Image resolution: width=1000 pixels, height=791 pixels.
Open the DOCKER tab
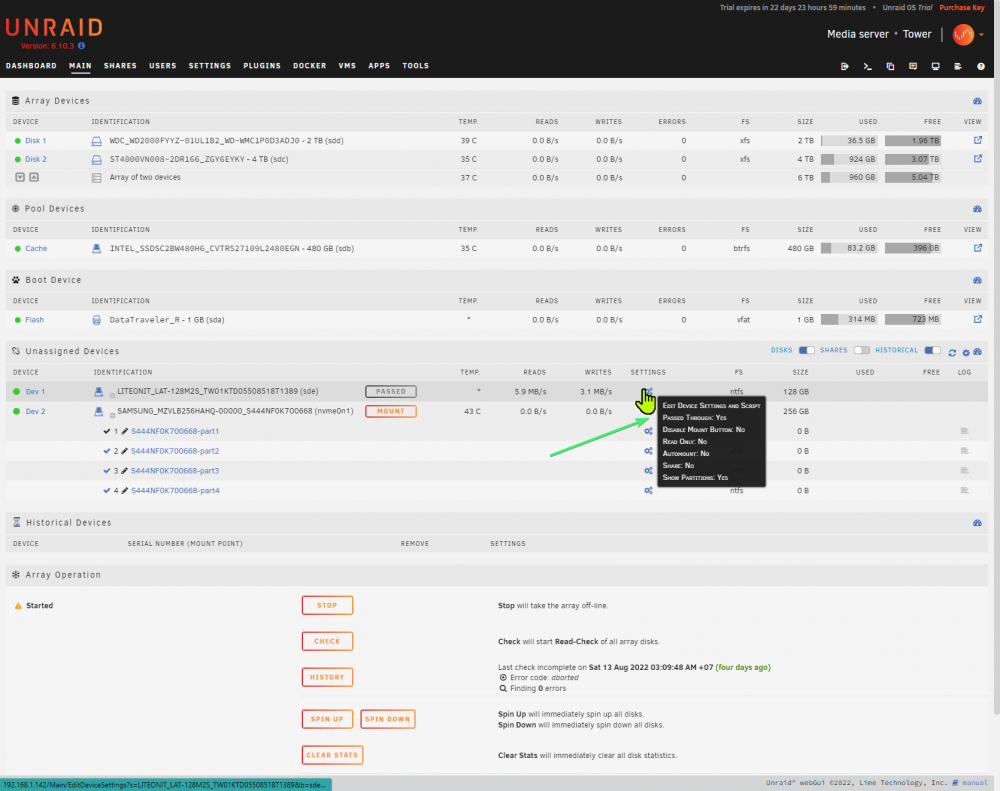(310, 66)
